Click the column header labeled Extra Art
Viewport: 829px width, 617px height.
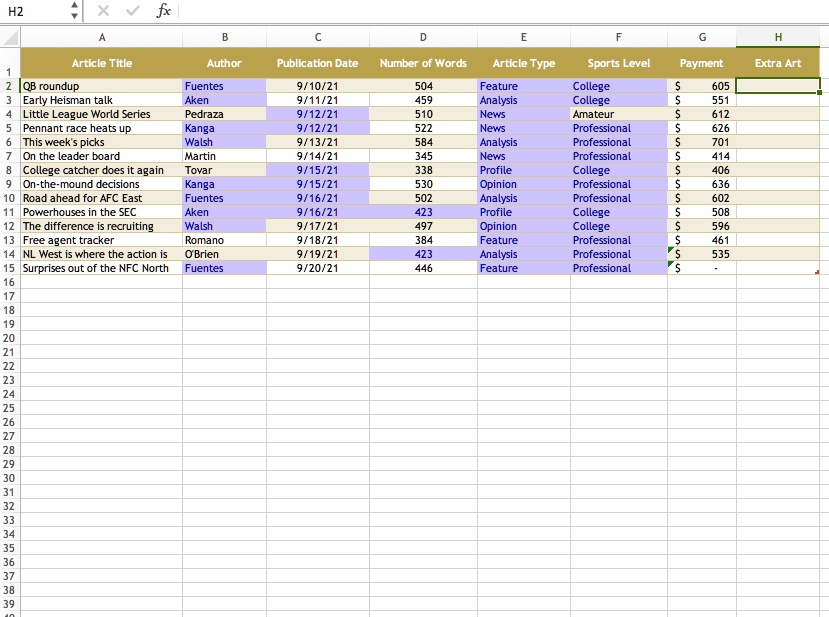click(x=777, y=63)
